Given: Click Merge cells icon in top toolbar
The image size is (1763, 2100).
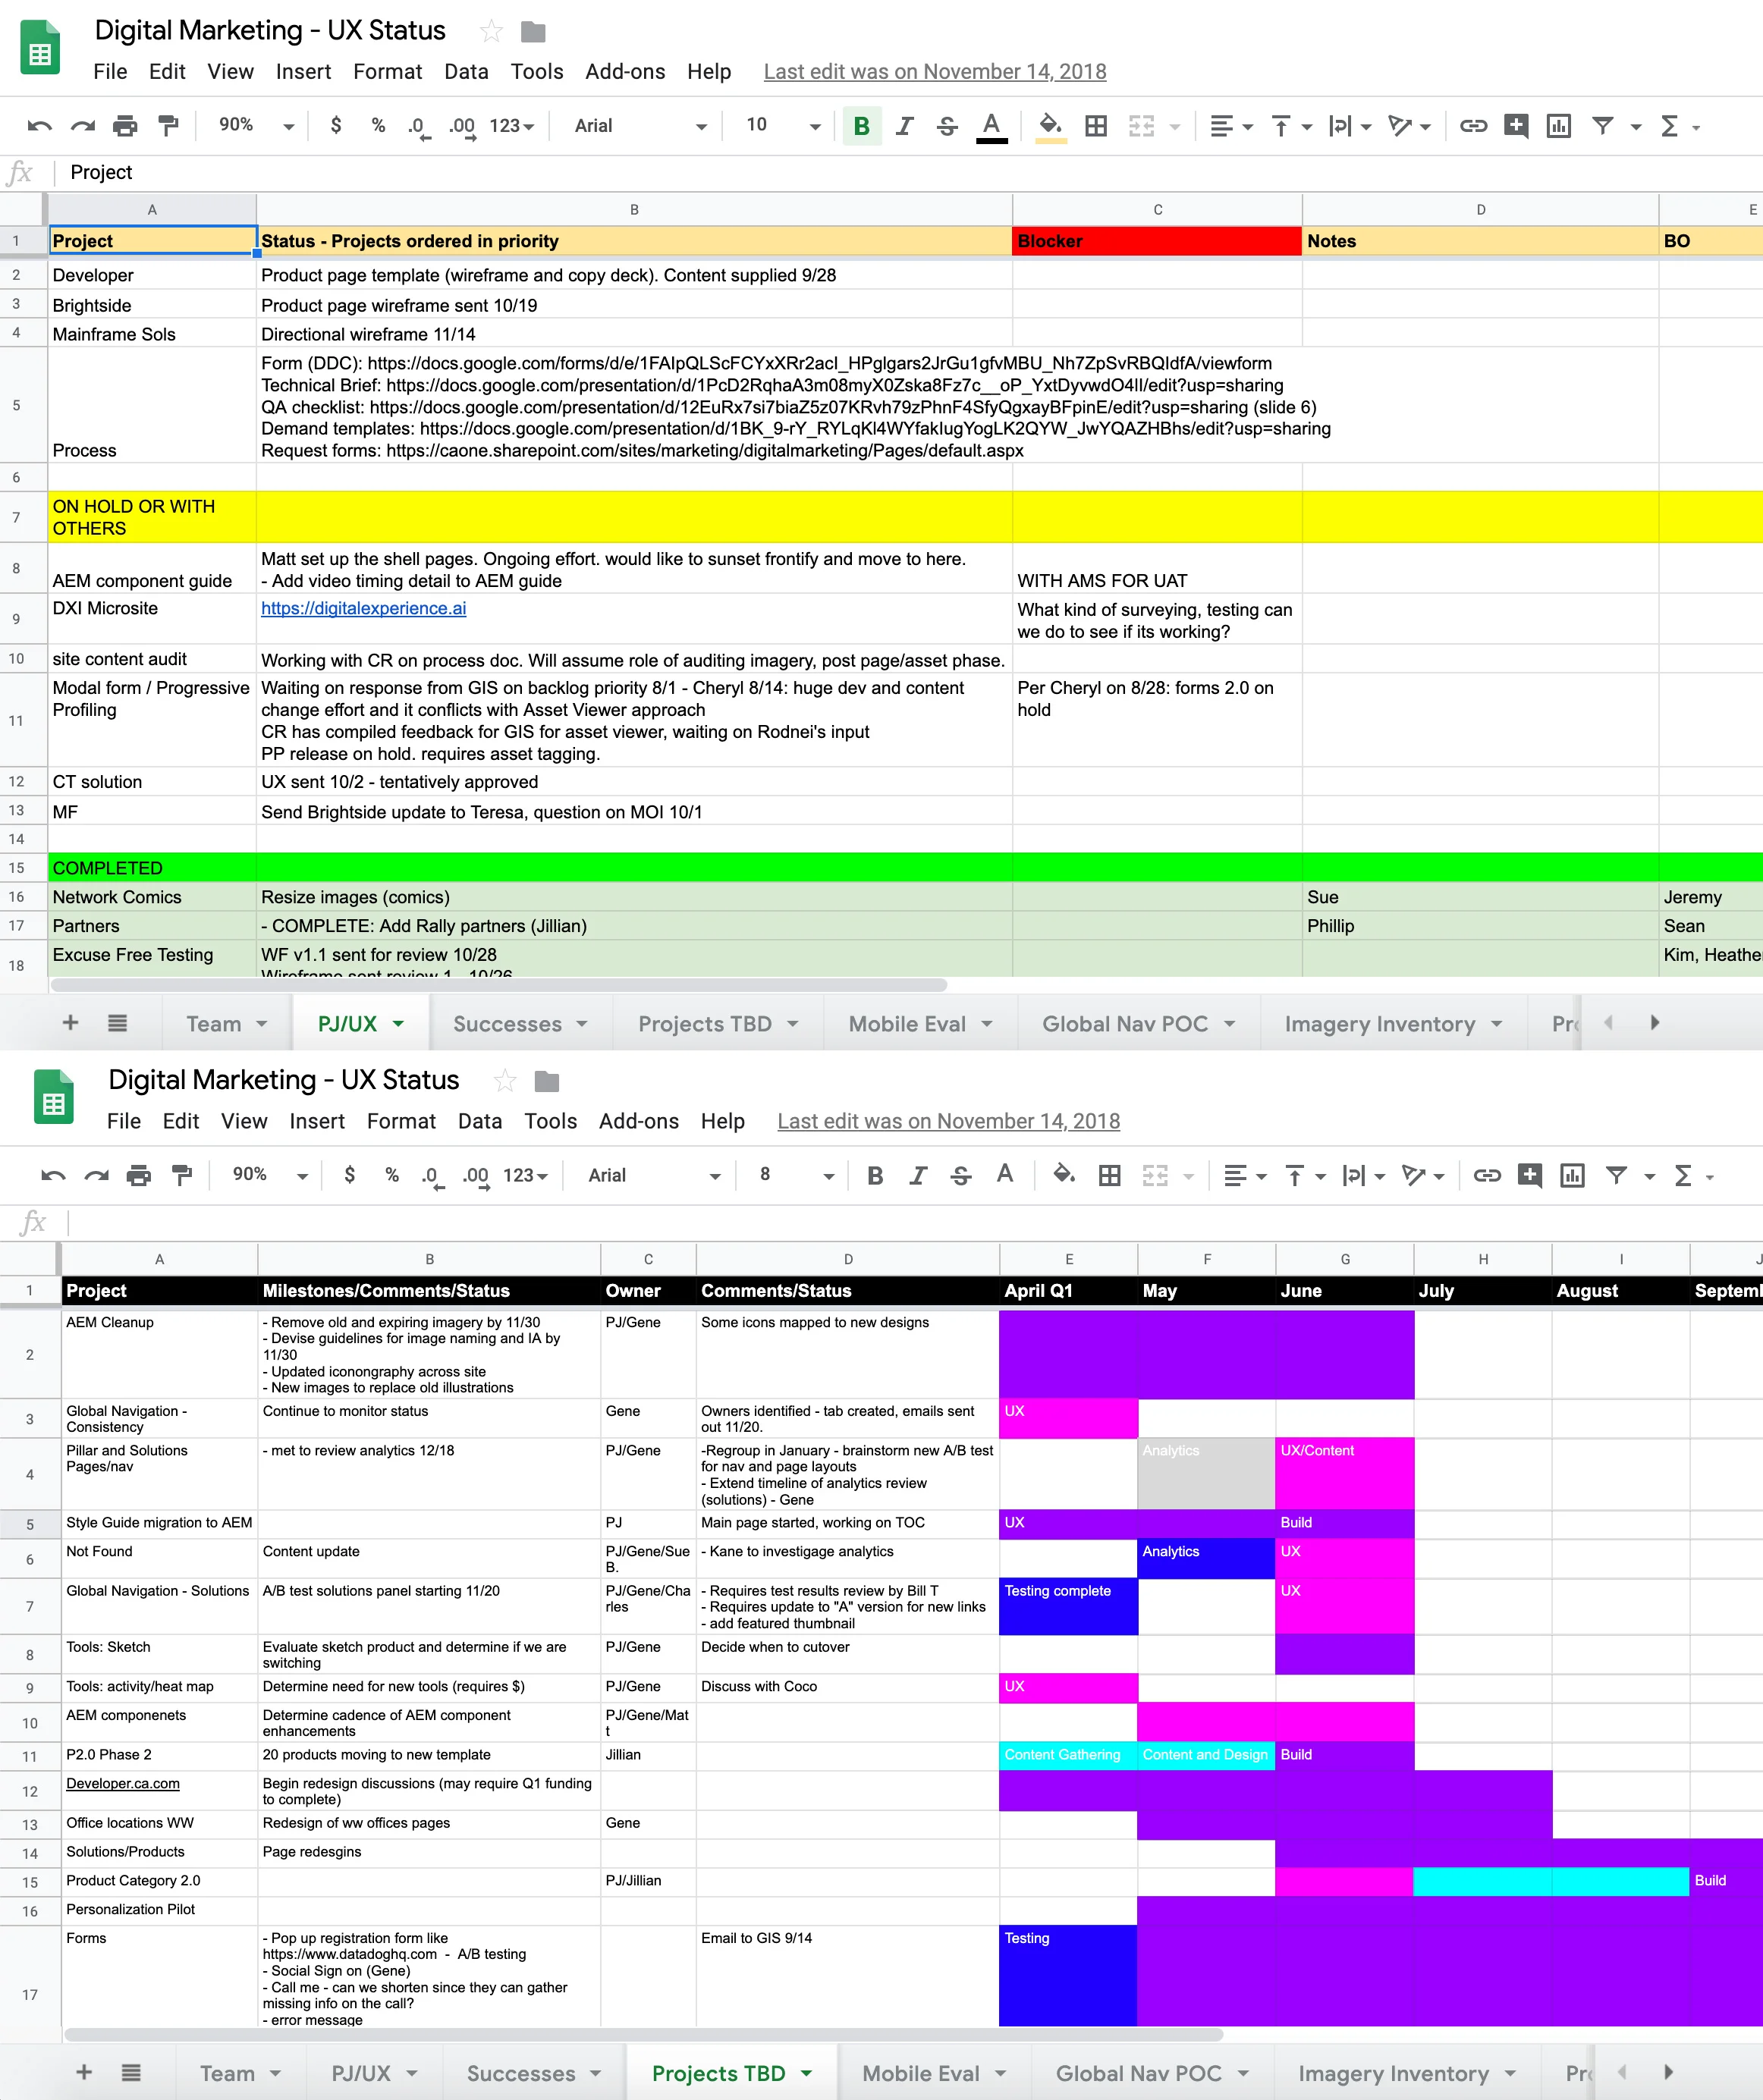Looking at the screenshot, I should pos(1141,126).
